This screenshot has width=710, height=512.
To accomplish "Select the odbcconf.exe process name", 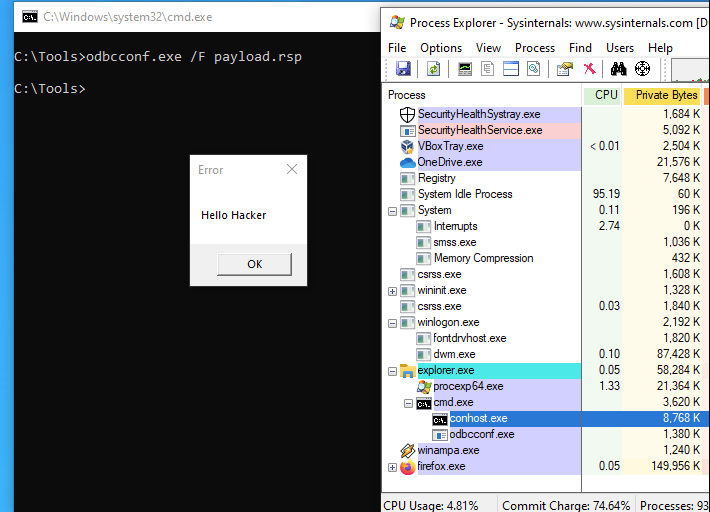I will coord(482,435).
